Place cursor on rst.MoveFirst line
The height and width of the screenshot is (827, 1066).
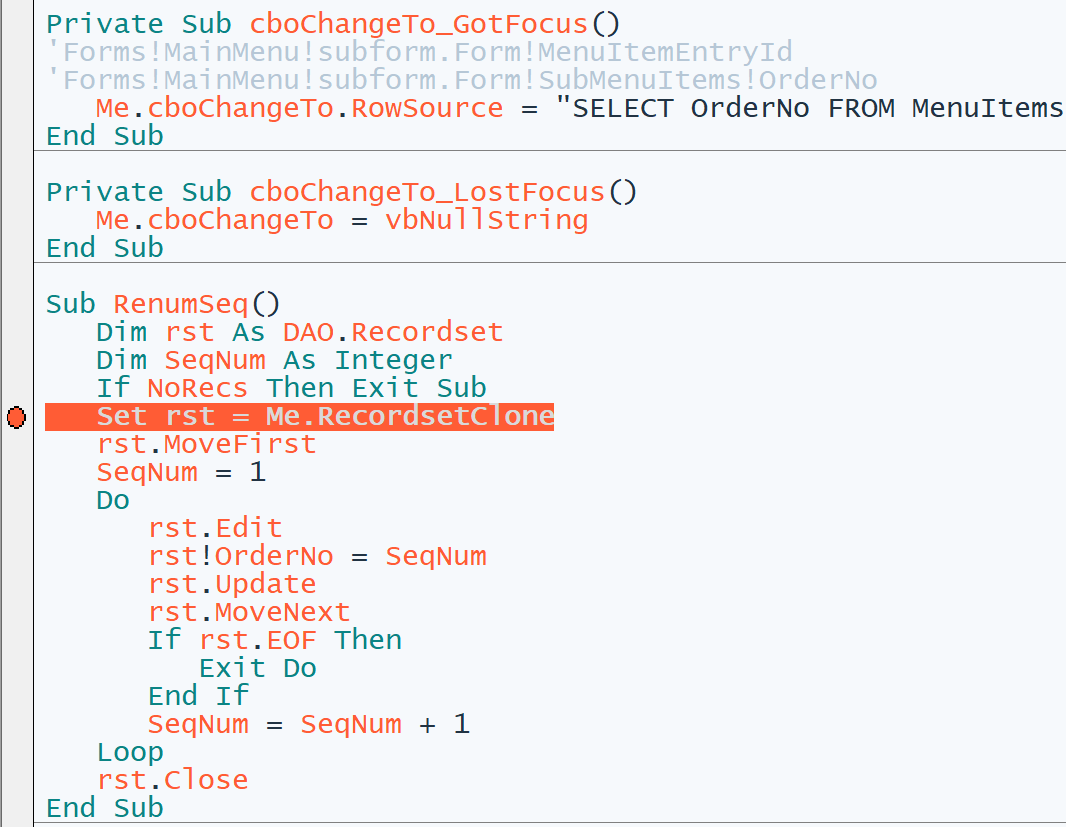point(206,444)
